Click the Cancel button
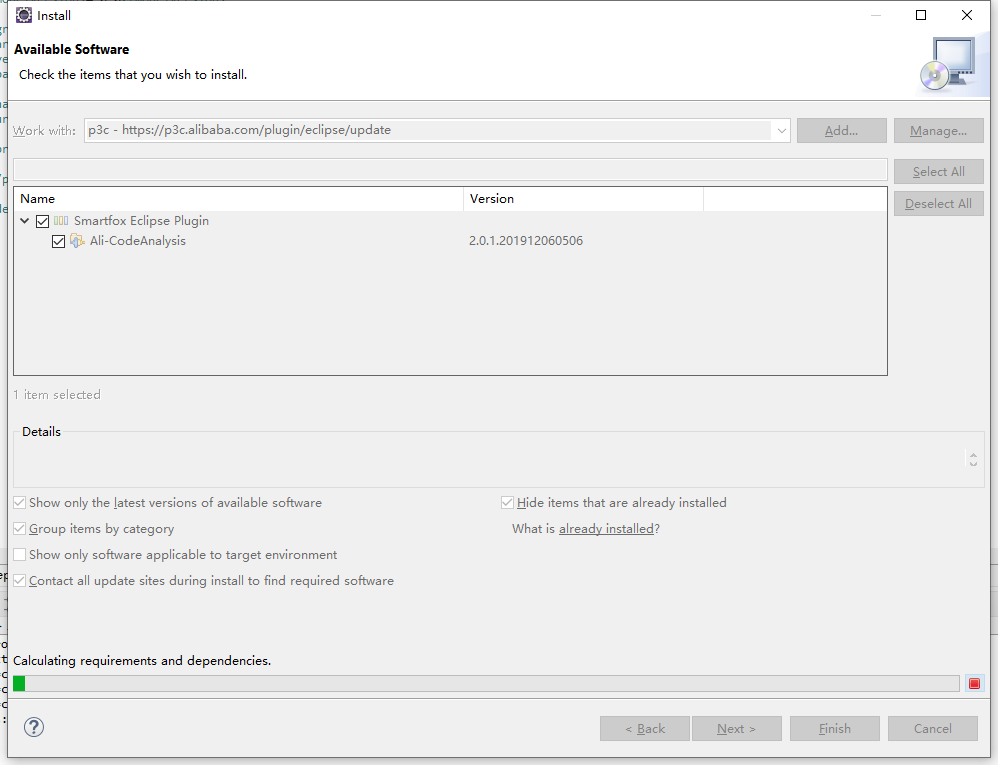This screenshot has height=765, width=998. click(932, 729)
